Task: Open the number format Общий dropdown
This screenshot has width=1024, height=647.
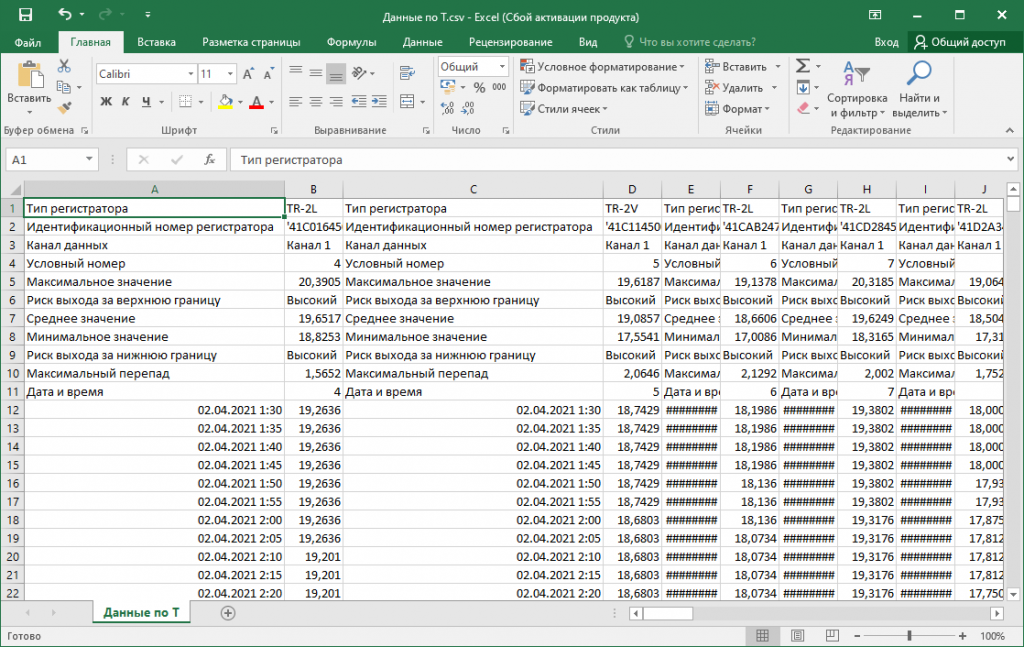Action: (x=502, y=67)
